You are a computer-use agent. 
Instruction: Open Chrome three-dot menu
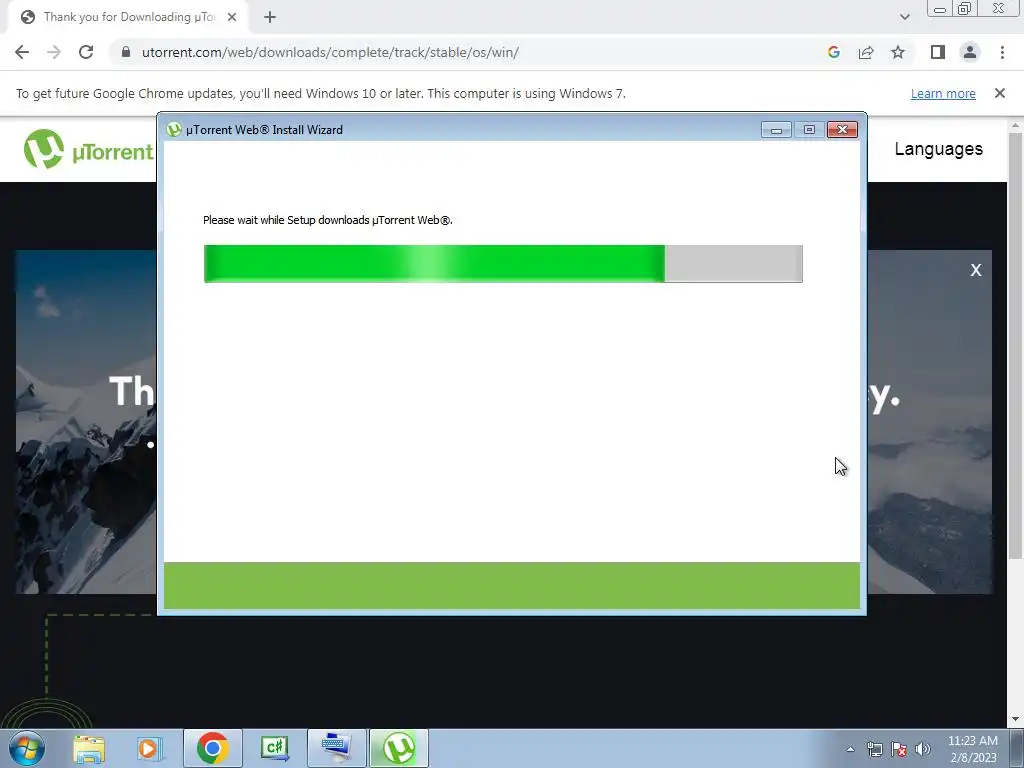(x=1002, y=52)
